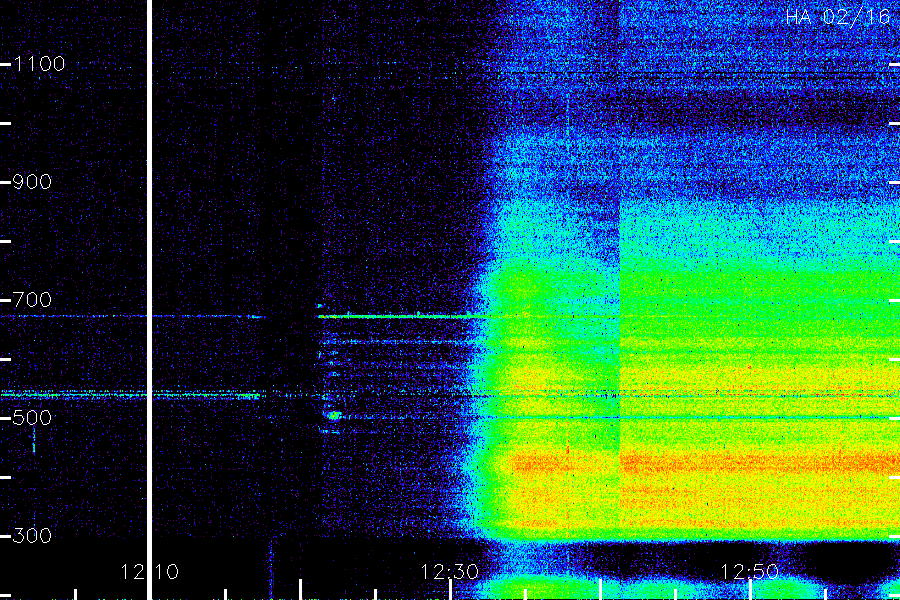Click the 900 frequency axis label
This screenshot has height=600, width=900.
[x=32, y=182]
